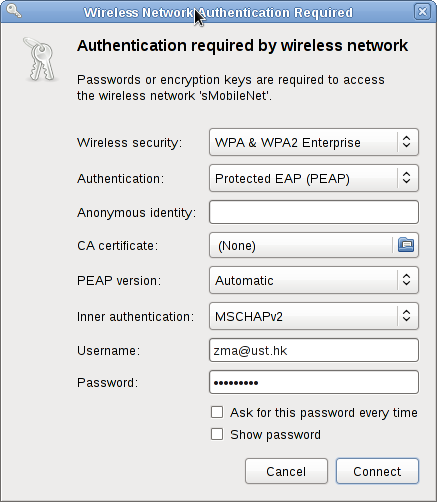The image size is (437, 502).
Task: Click the Inner authentication selector arrows
Action: click(x=406, y=316)
